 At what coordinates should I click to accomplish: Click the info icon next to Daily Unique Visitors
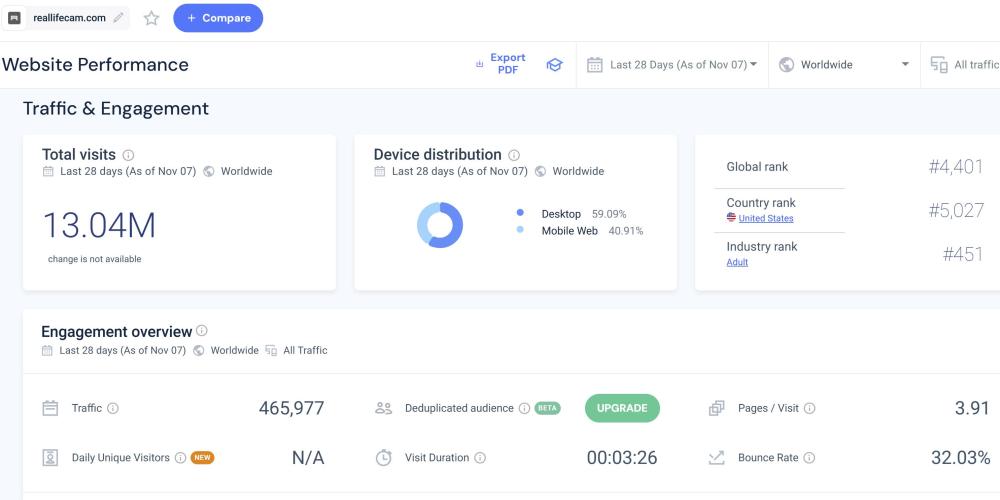pos(180,458)
